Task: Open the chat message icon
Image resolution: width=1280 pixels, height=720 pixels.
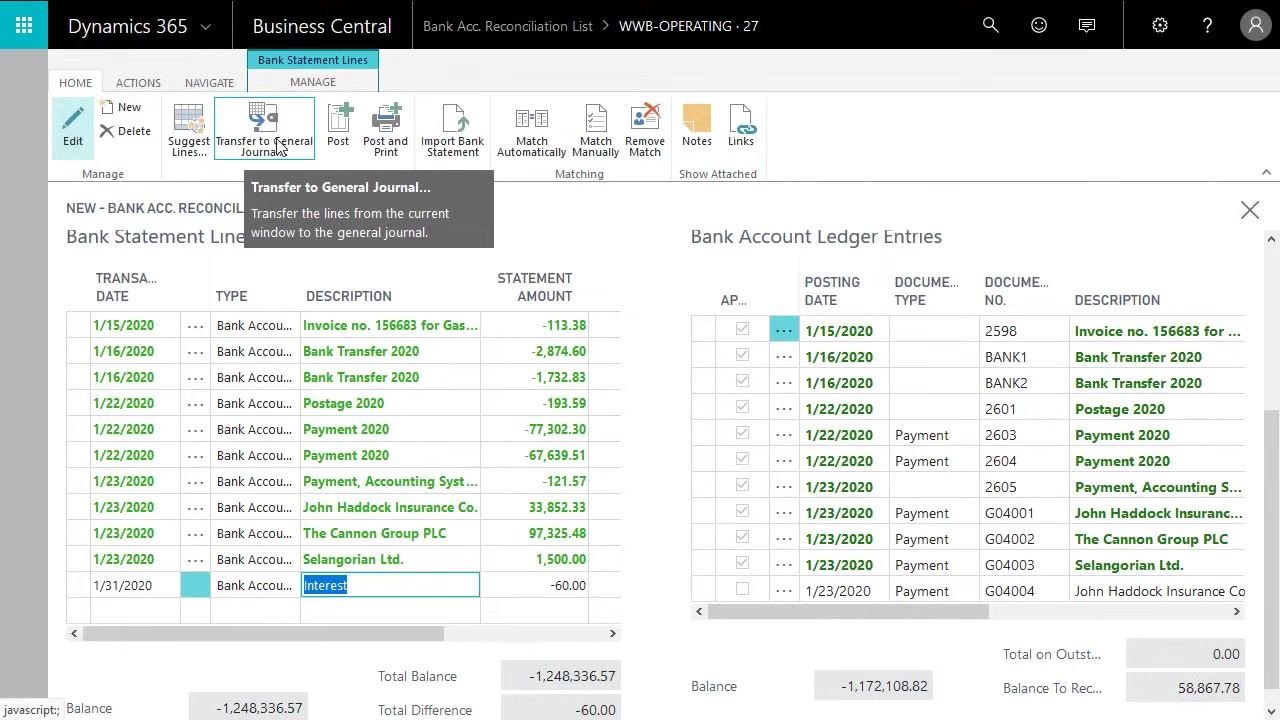Action: (1087, 25)
